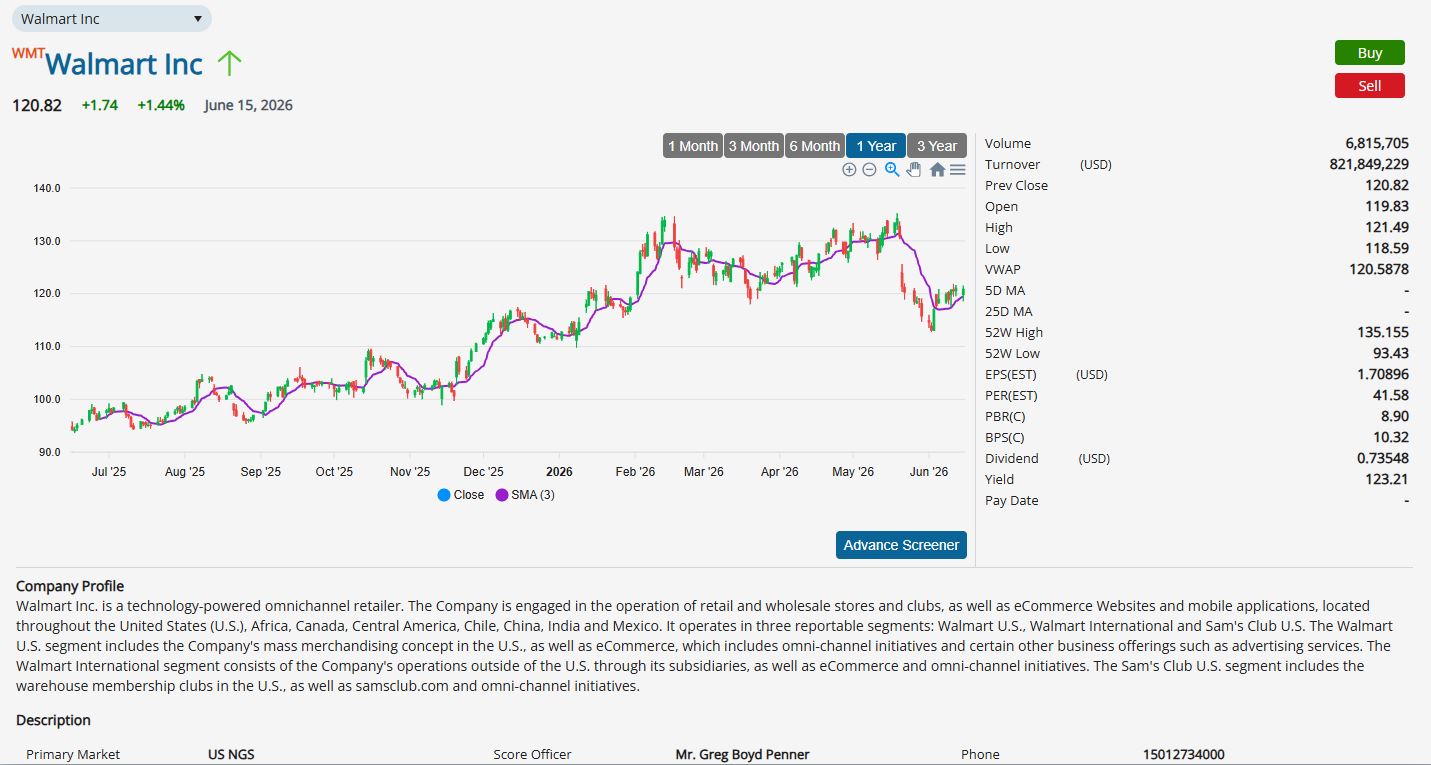
Task: Click the WMT ticker symbol label
Action: click(x=28, y=53)
